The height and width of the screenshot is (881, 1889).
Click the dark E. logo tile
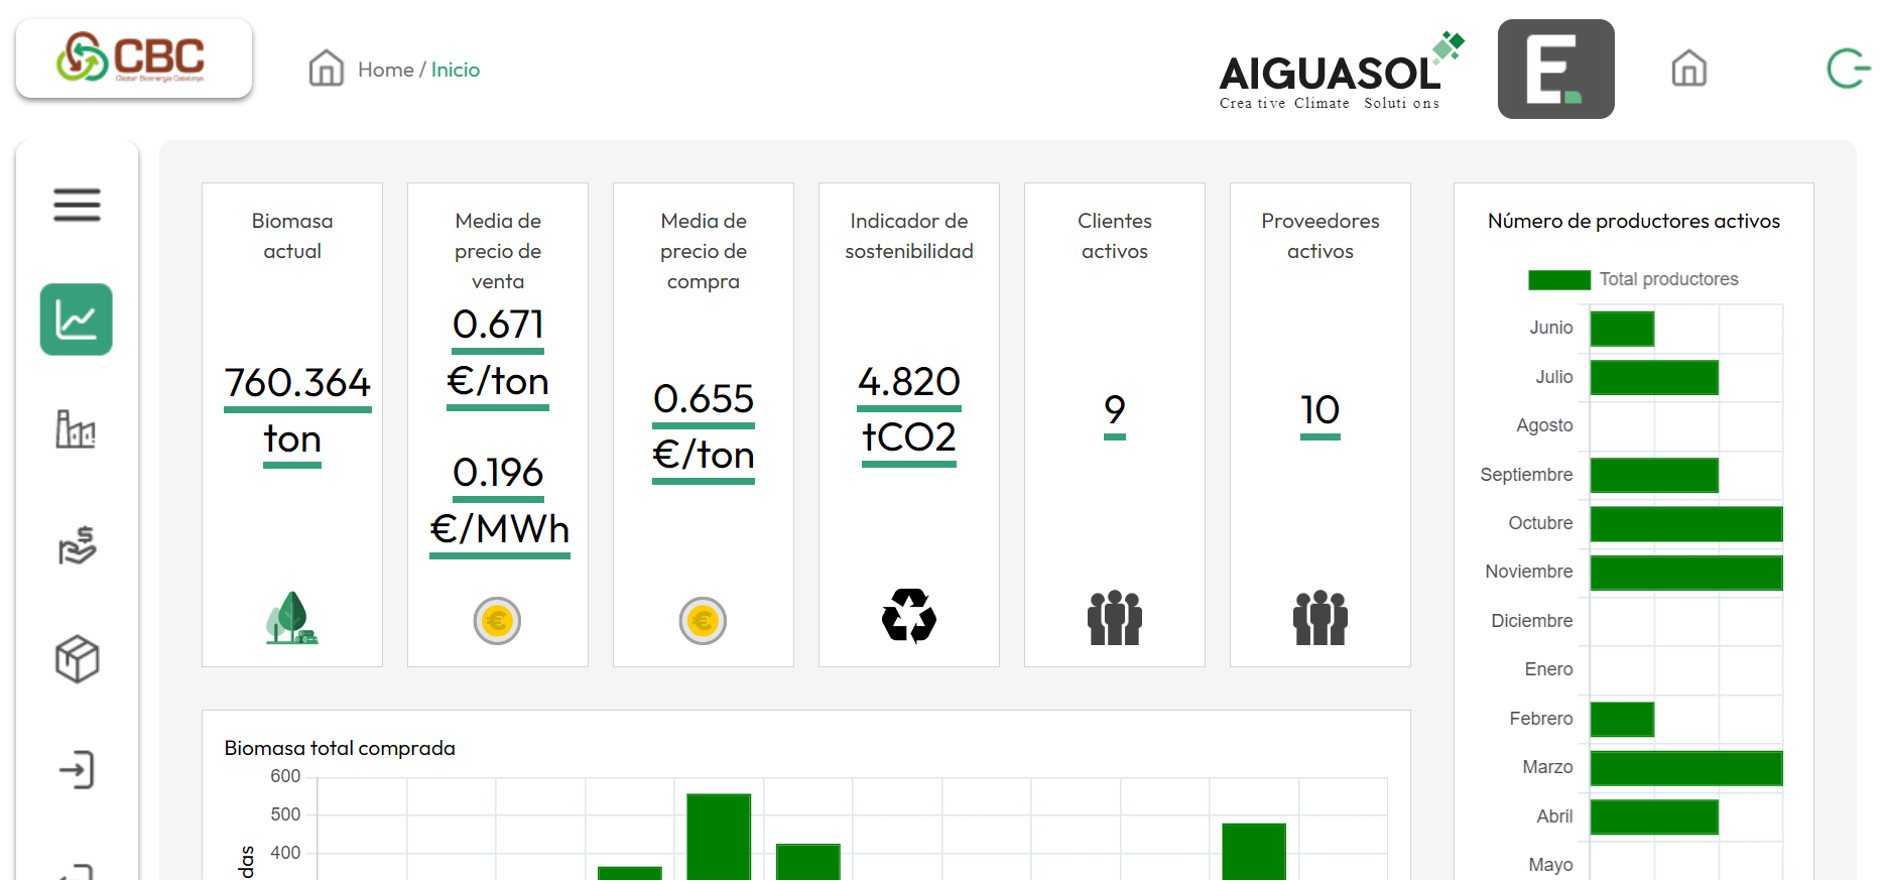tap(1555, 69)
